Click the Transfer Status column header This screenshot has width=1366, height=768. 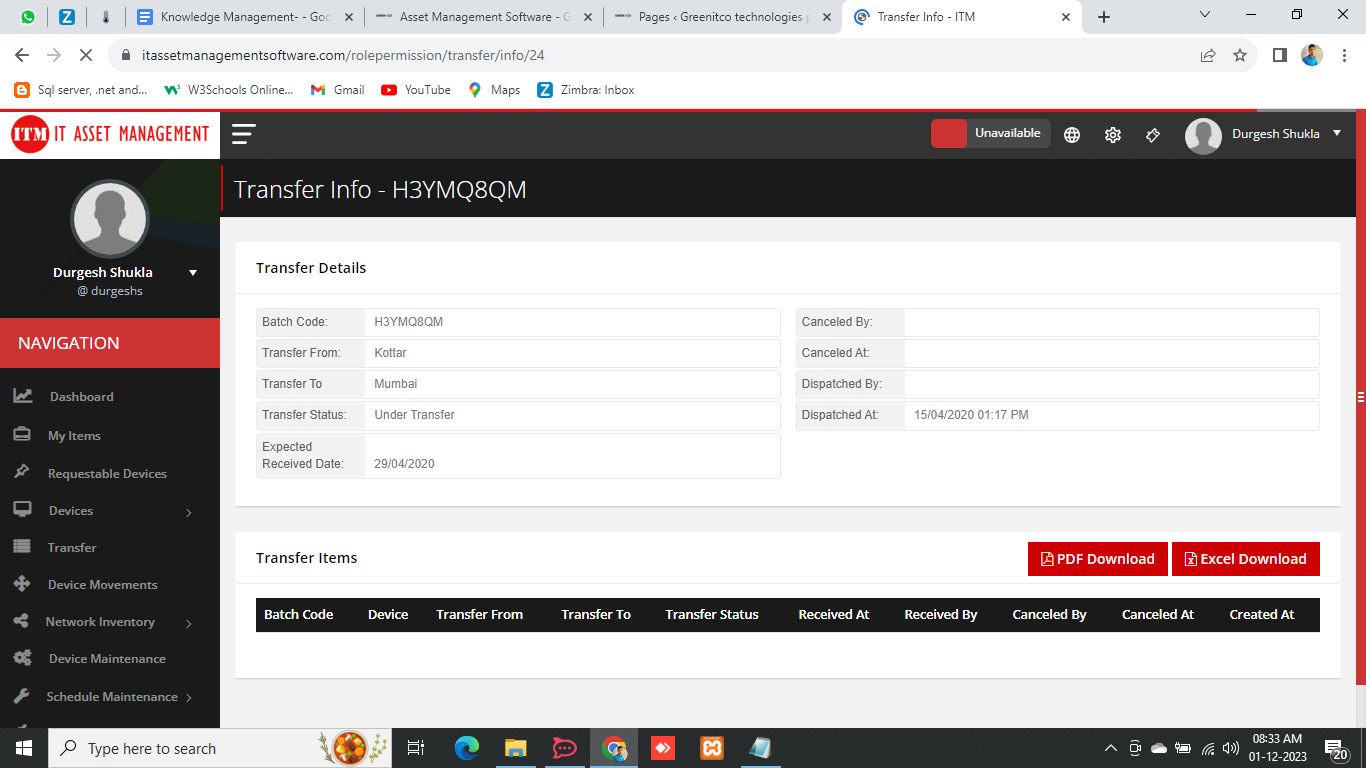712,615
